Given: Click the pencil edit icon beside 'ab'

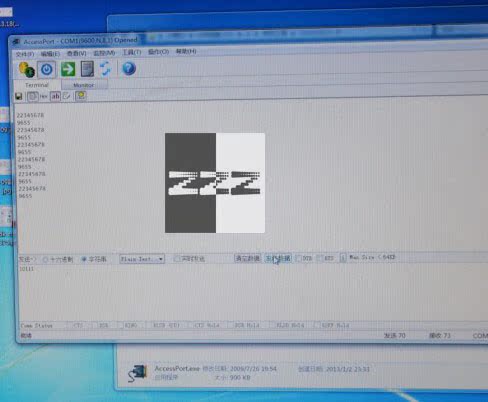Looking at the screenshot, I should coord(67,96).
